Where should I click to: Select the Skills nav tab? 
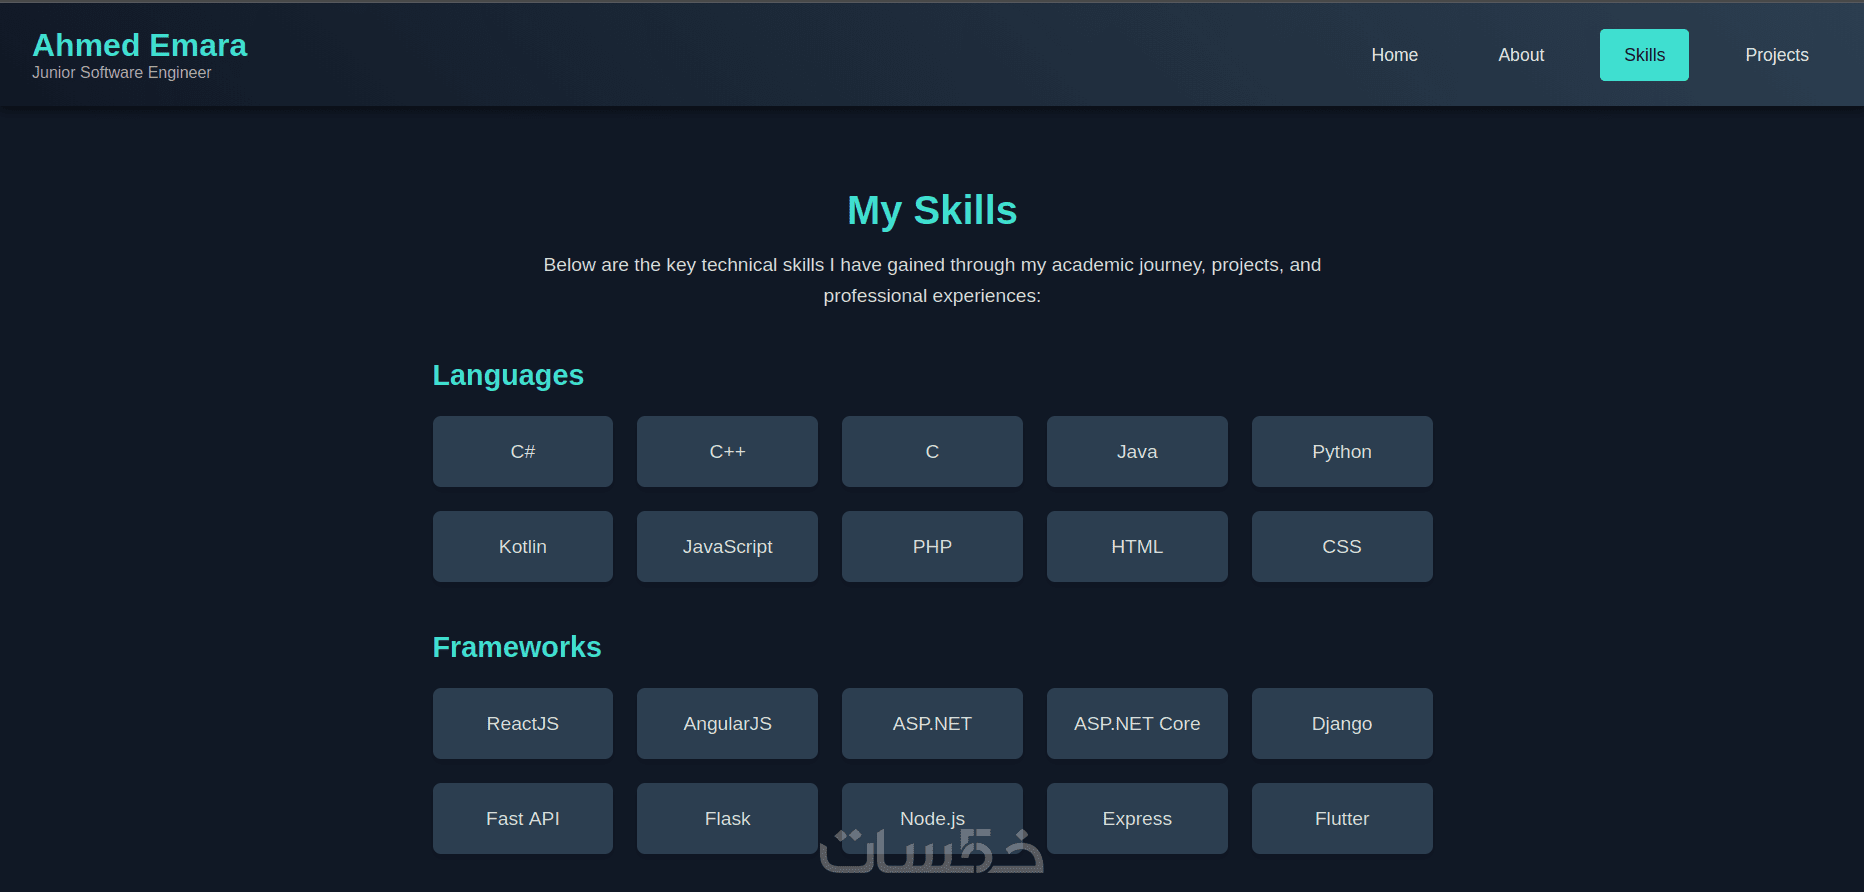tap(1644, 55)
